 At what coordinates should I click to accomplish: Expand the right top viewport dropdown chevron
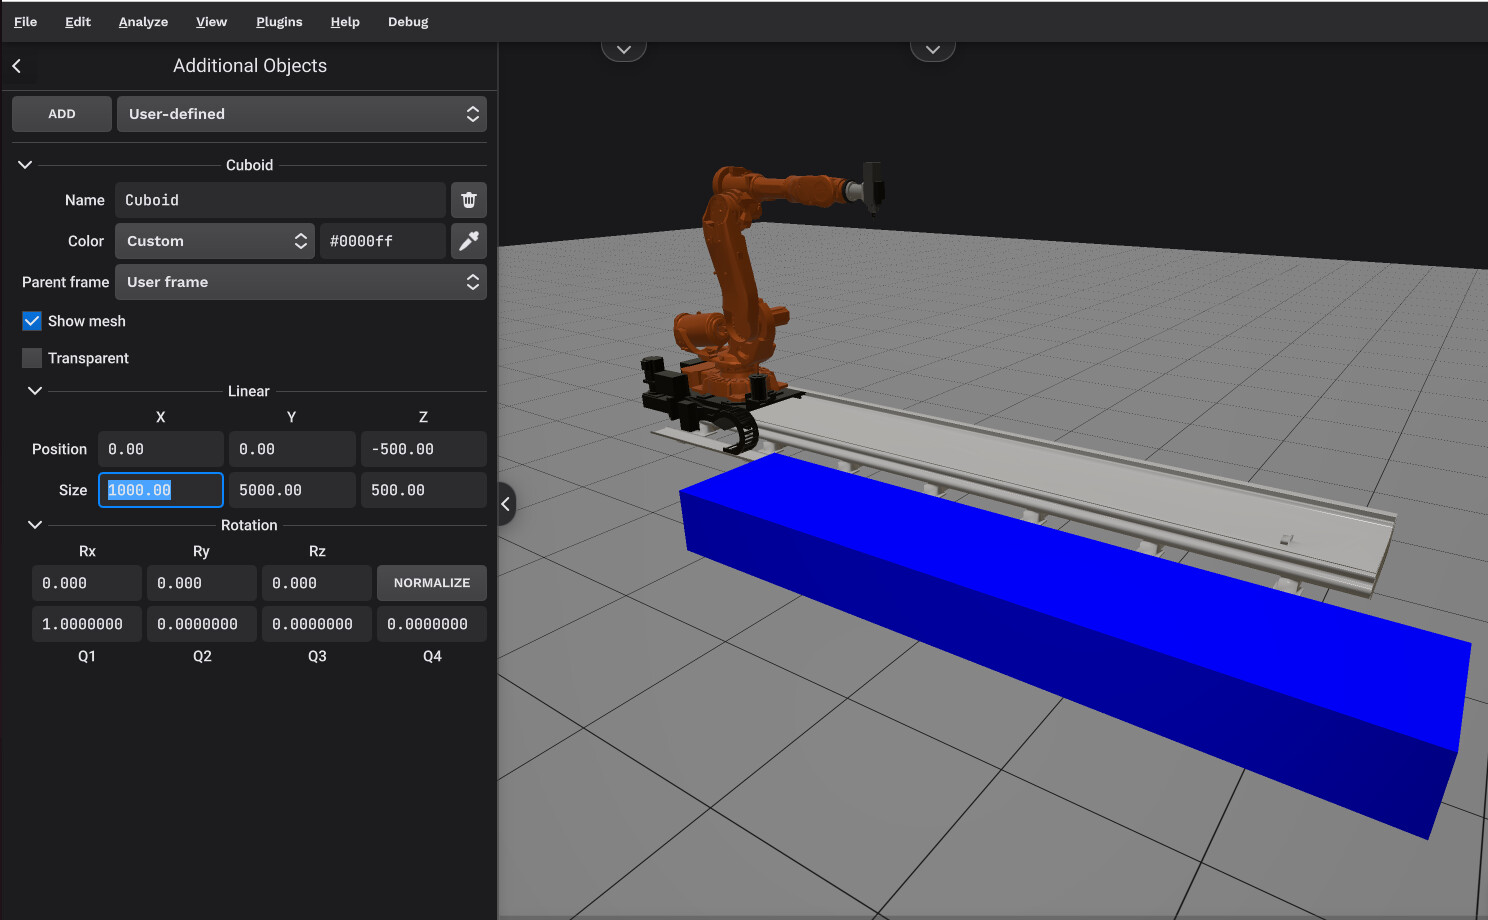tap(932, 49)
